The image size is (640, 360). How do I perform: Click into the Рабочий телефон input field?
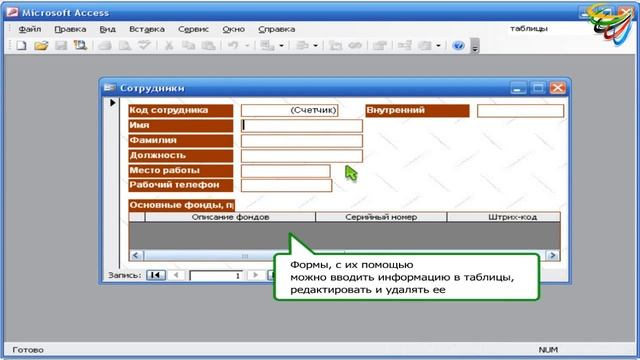point(287,185)
